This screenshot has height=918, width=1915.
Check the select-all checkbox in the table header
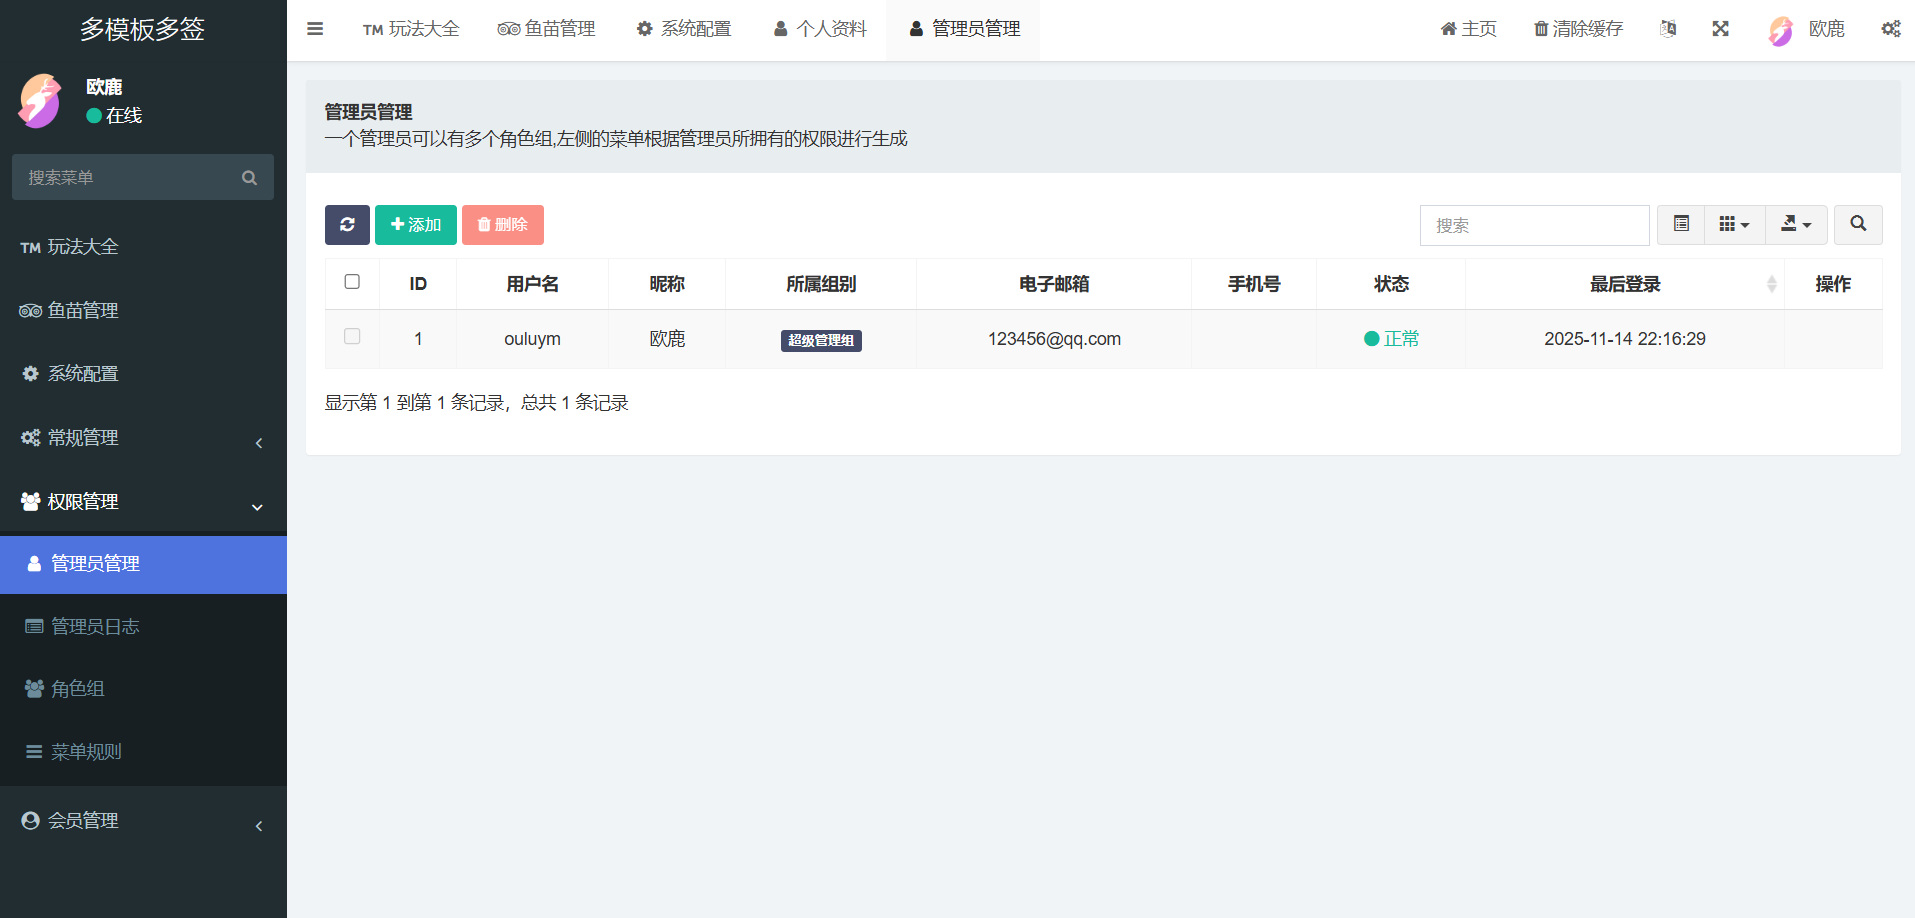(352, 282)
